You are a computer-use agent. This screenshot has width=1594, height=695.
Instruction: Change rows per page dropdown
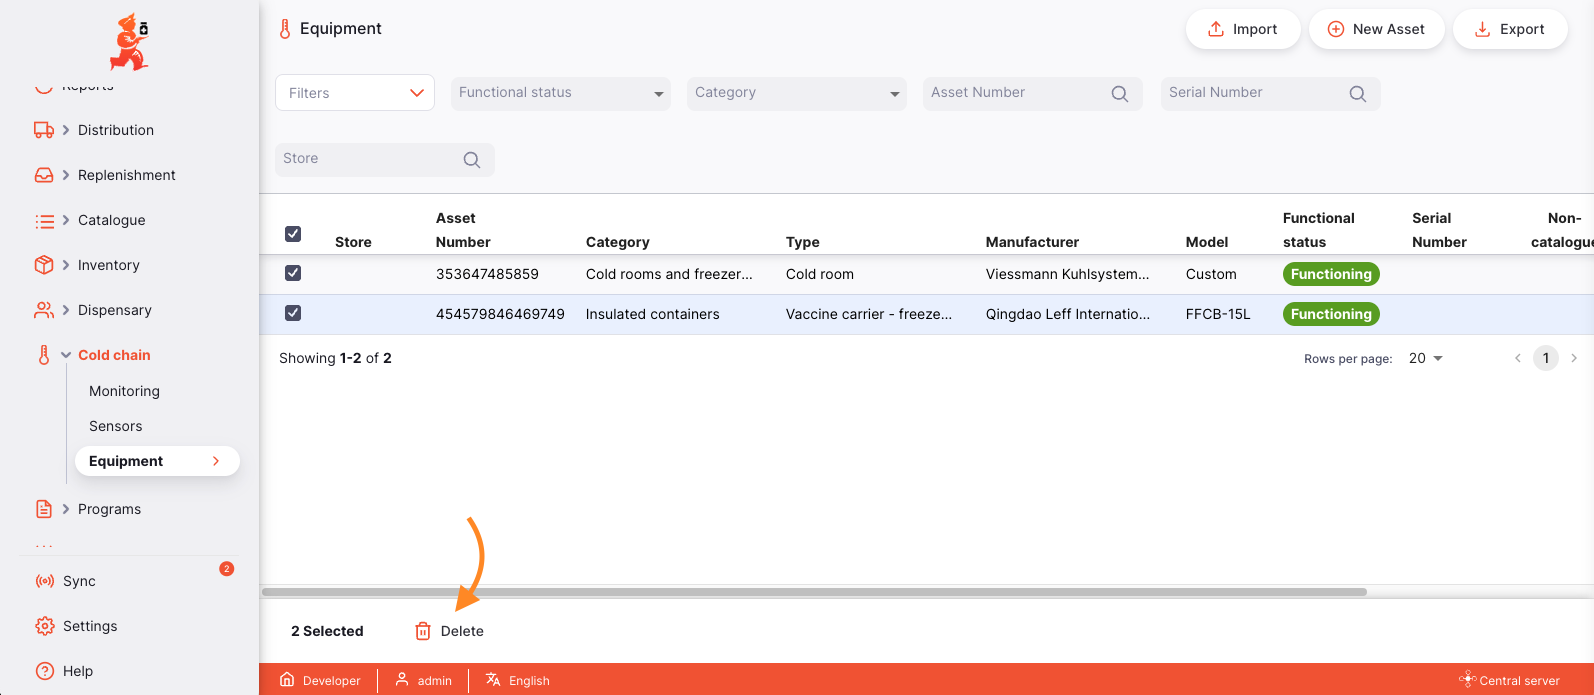coord(1425,358)
